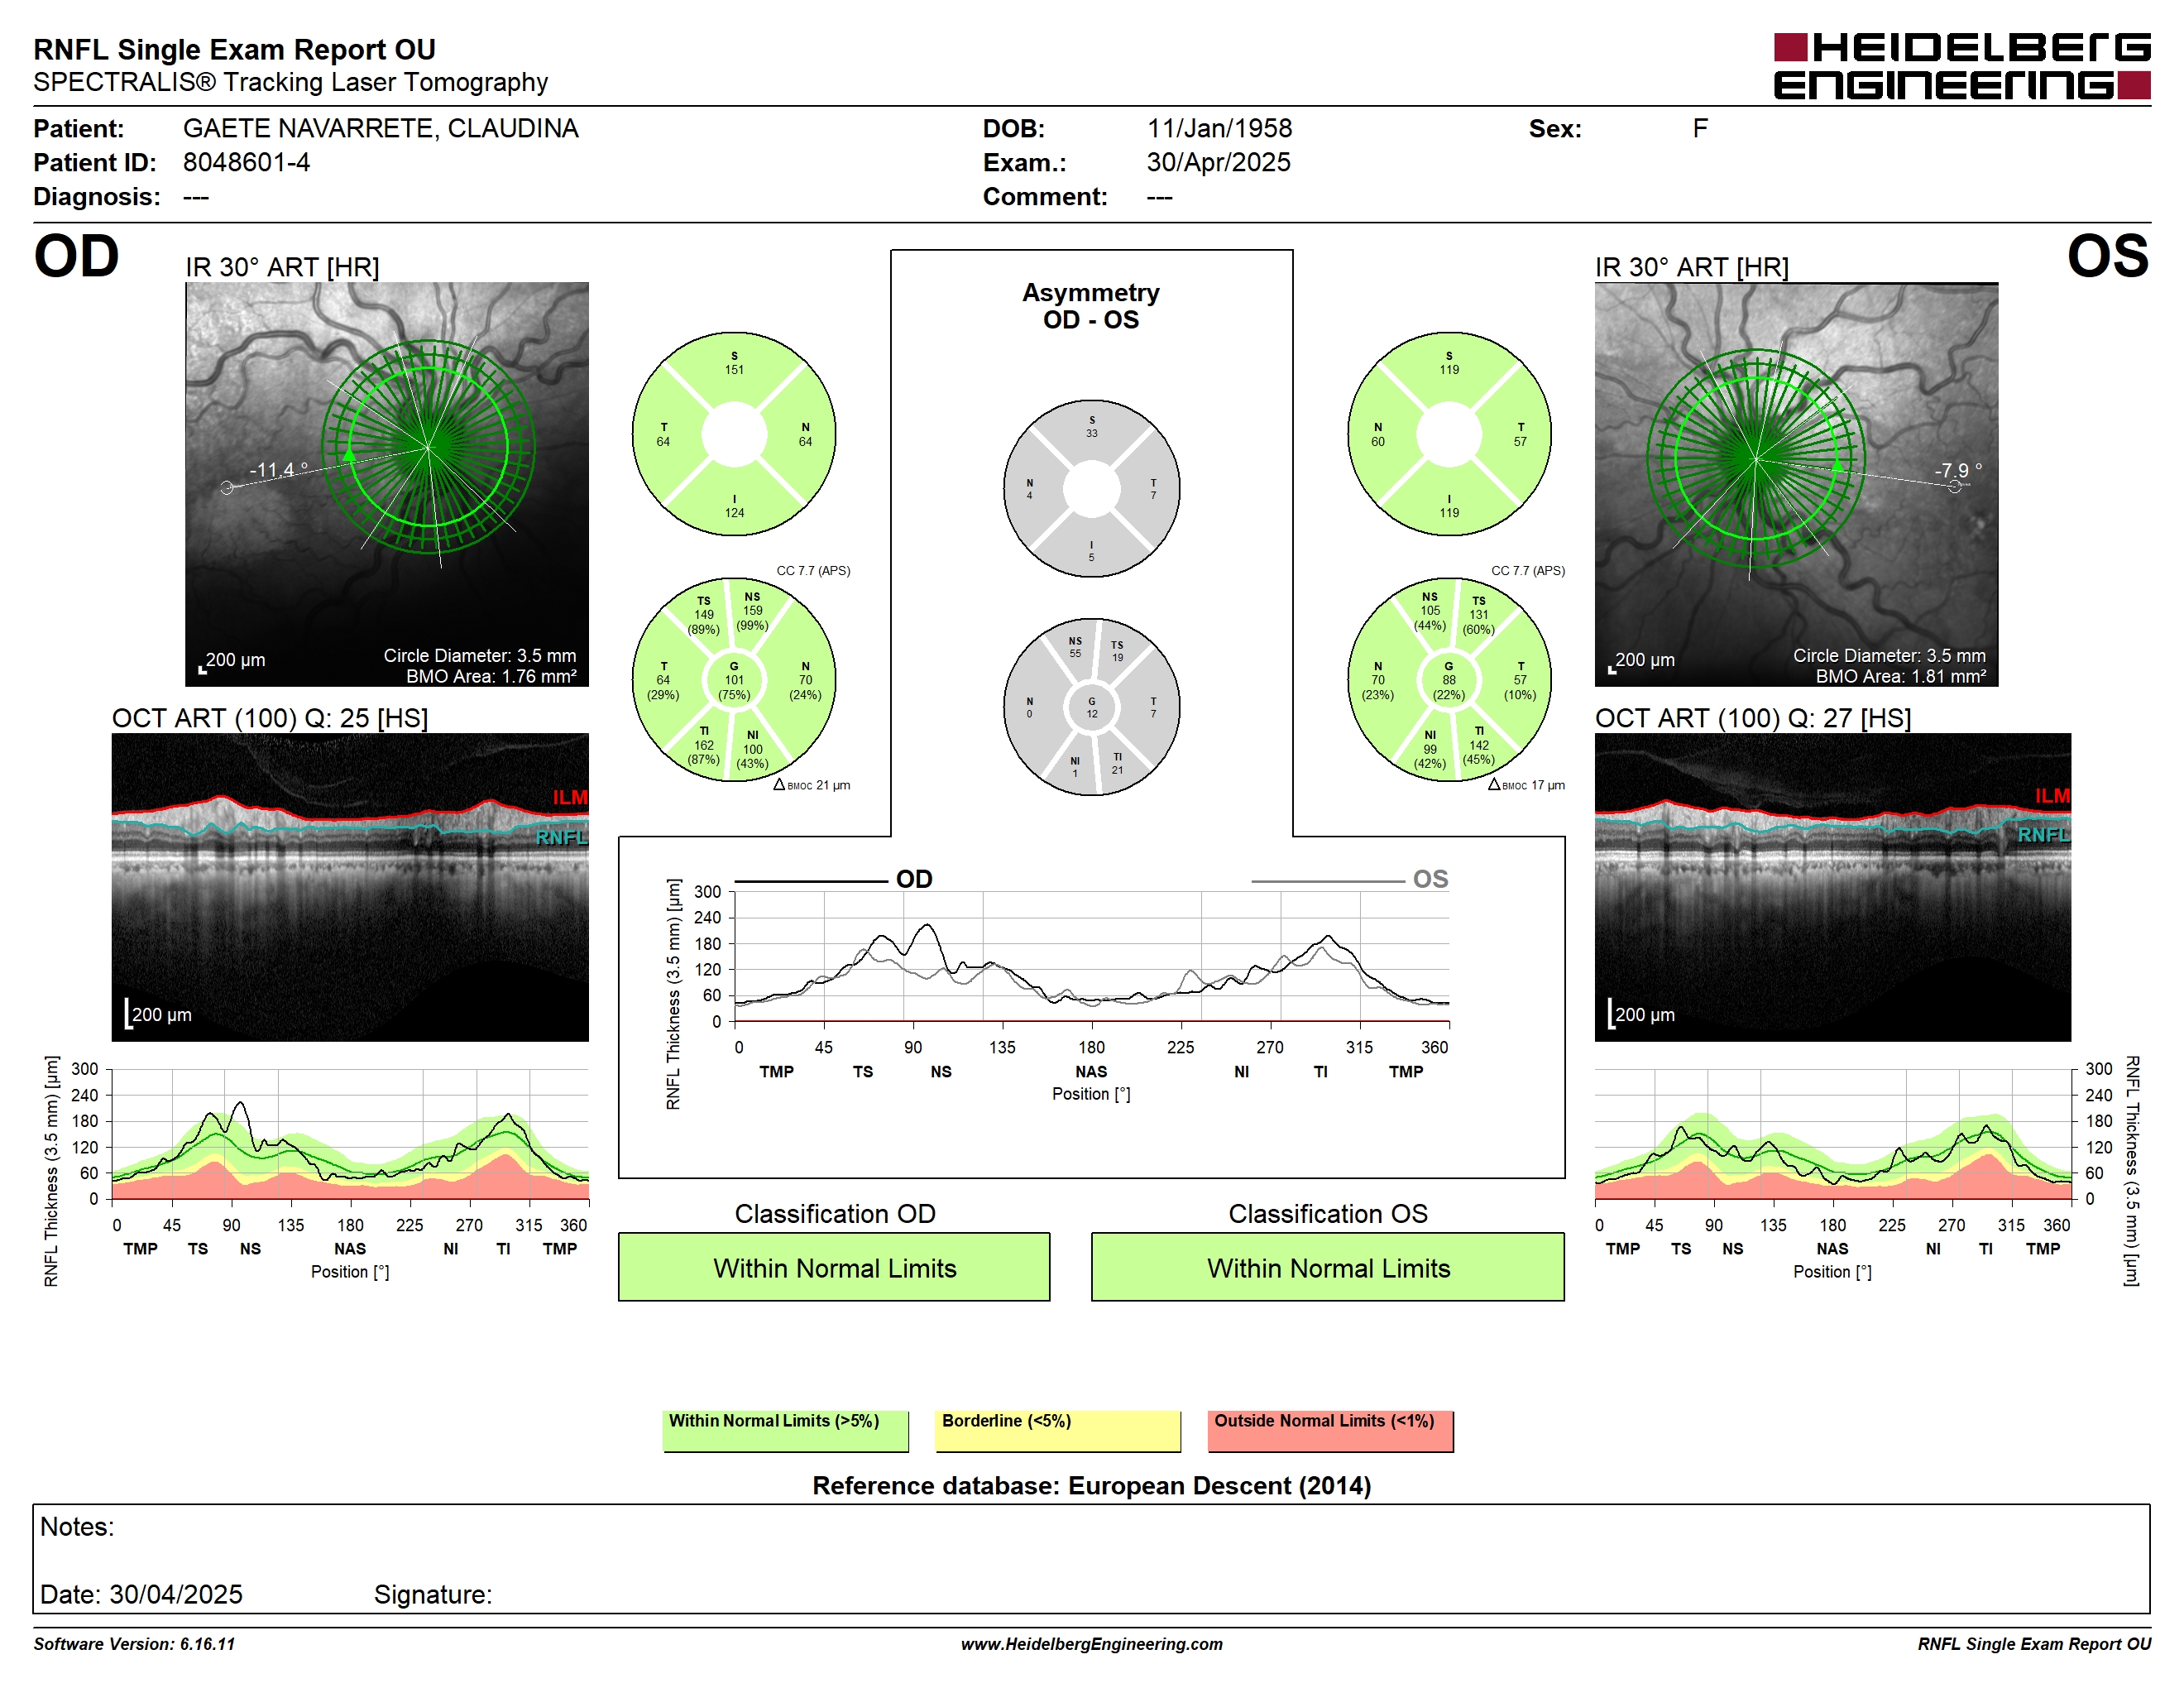Click the RNFL Single Exam Report OU title
The height and width of the screenshot is (1688, 2184).
click(x=234, y=49)
